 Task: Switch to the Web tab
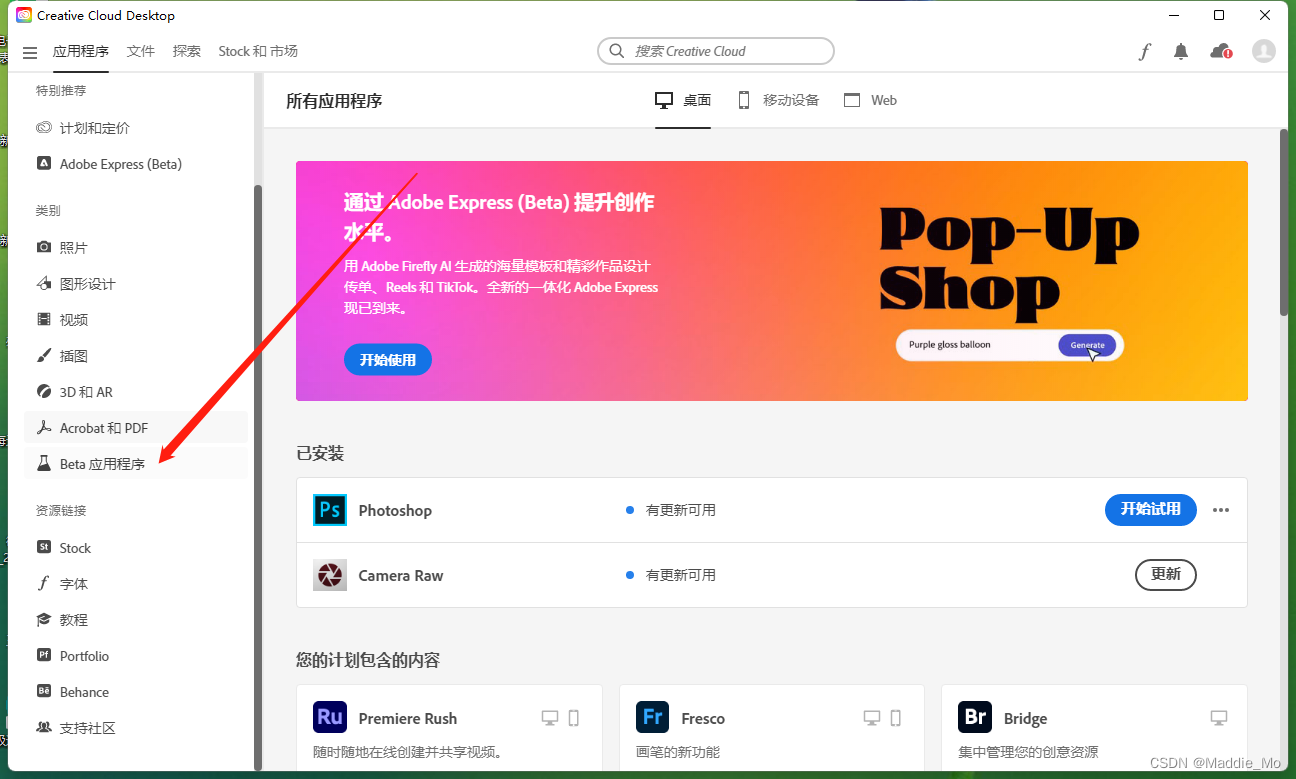(871, 100)
